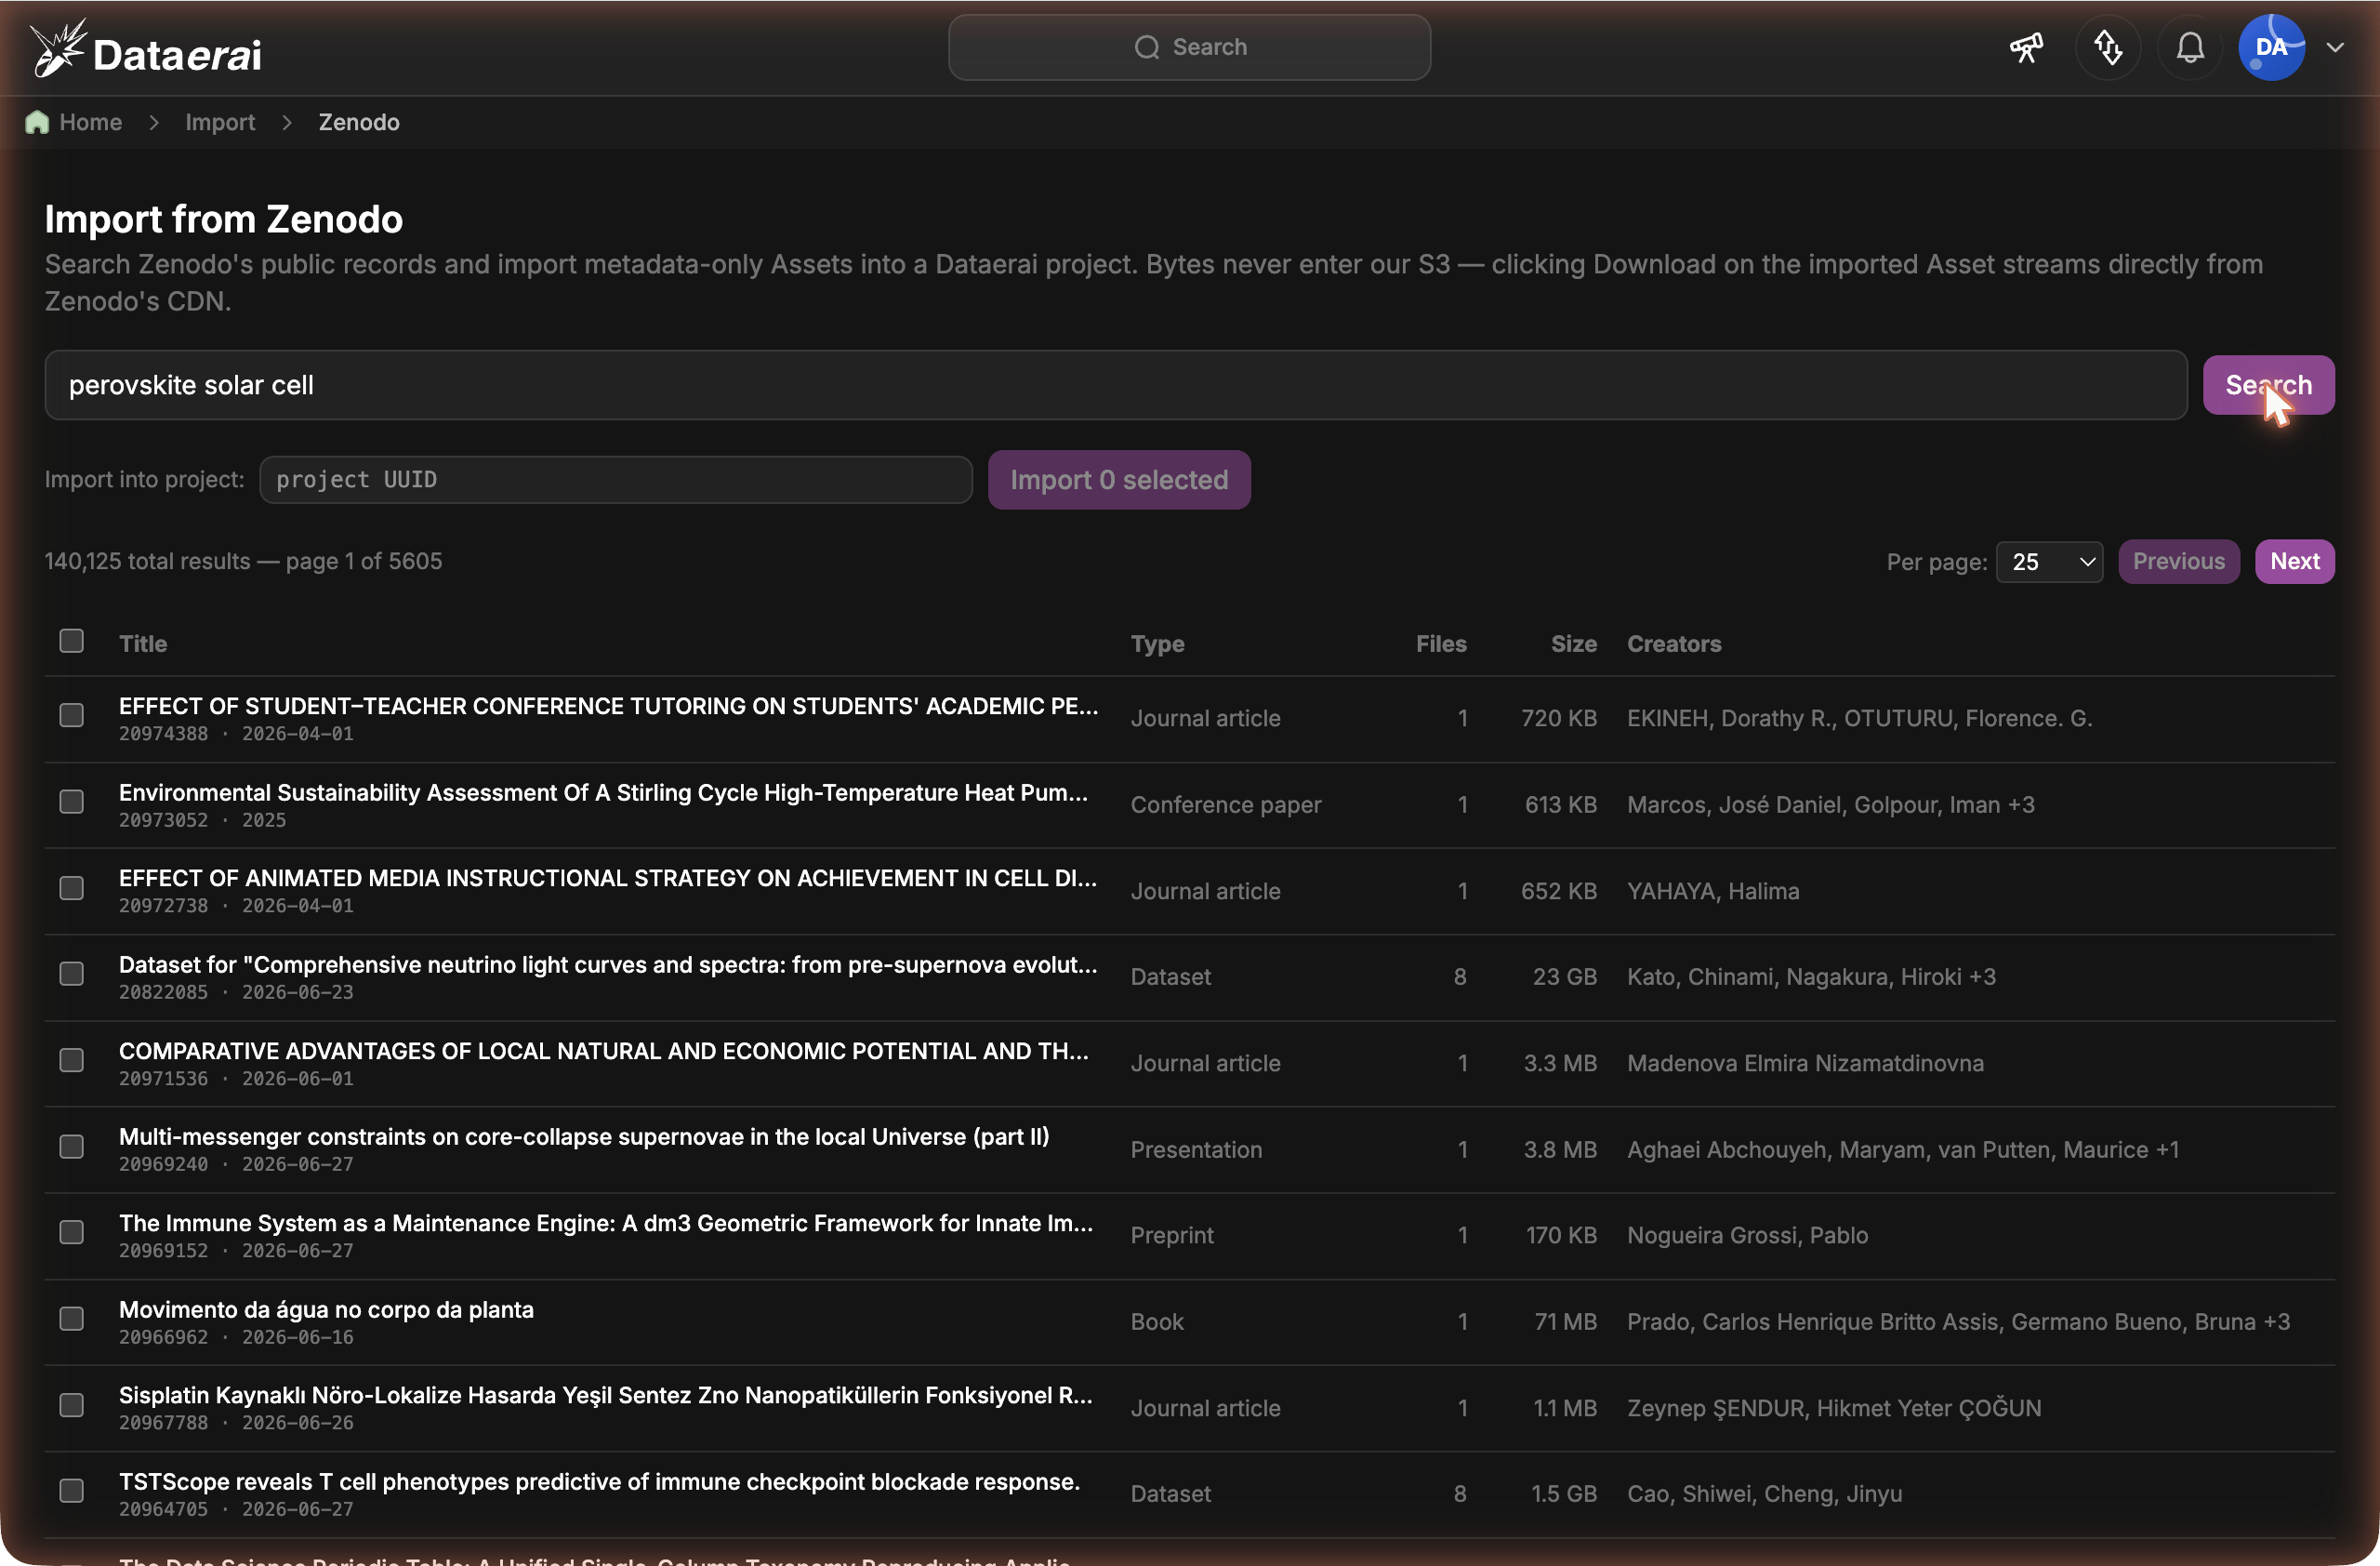The image size is (2380, 1566).
Task: Click the Title column header
Action: click(x=143, y=644)
